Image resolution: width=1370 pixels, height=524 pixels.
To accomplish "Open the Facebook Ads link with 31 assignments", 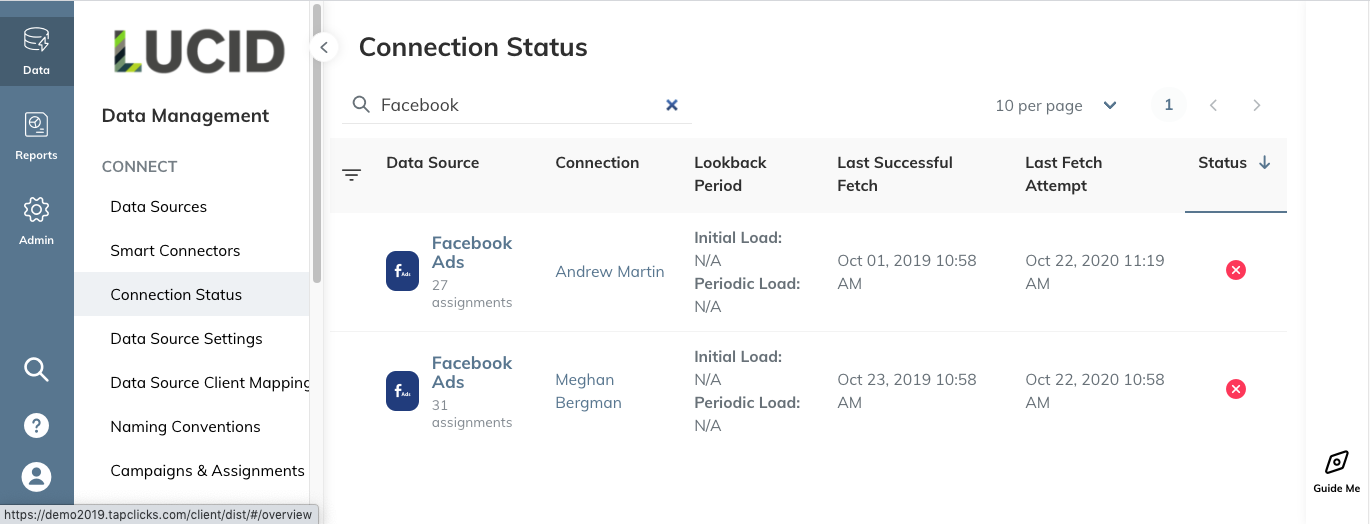I will click(472, 372).
